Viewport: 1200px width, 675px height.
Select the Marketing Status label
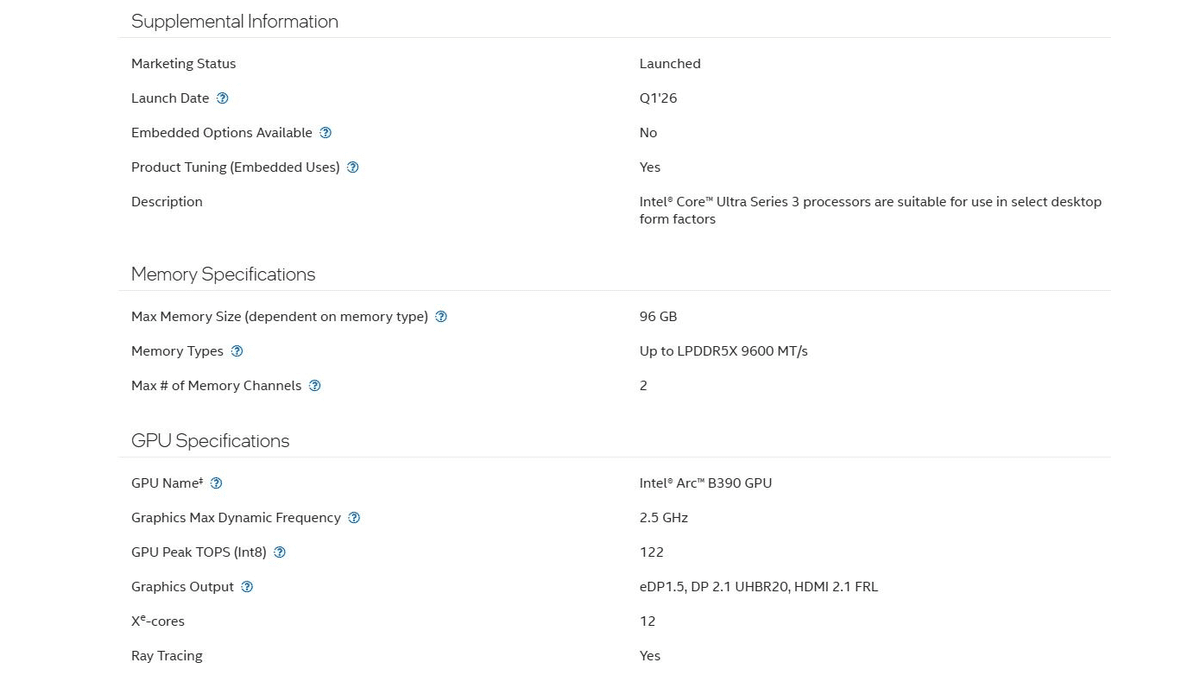(183, 63)
